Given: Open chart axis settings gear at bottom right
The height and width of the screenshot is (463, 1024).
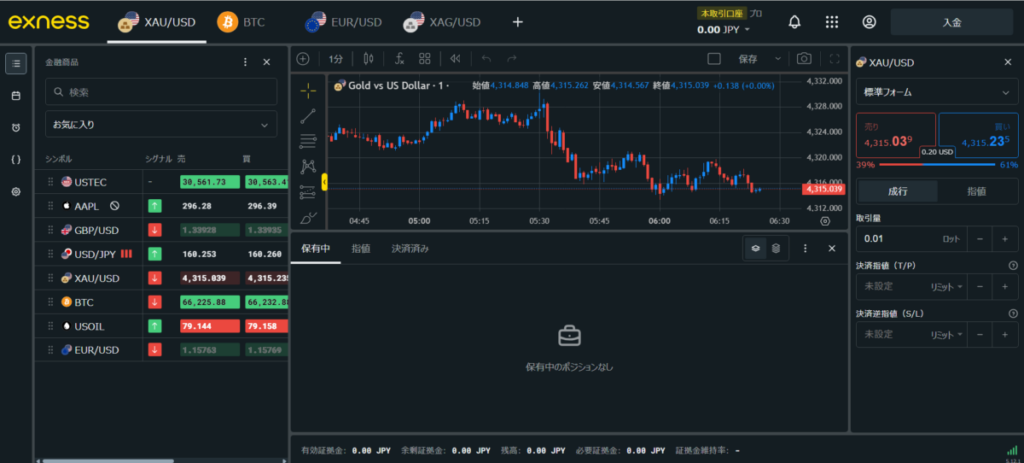Looking at the screenshot, I should (x=825, y=221).
